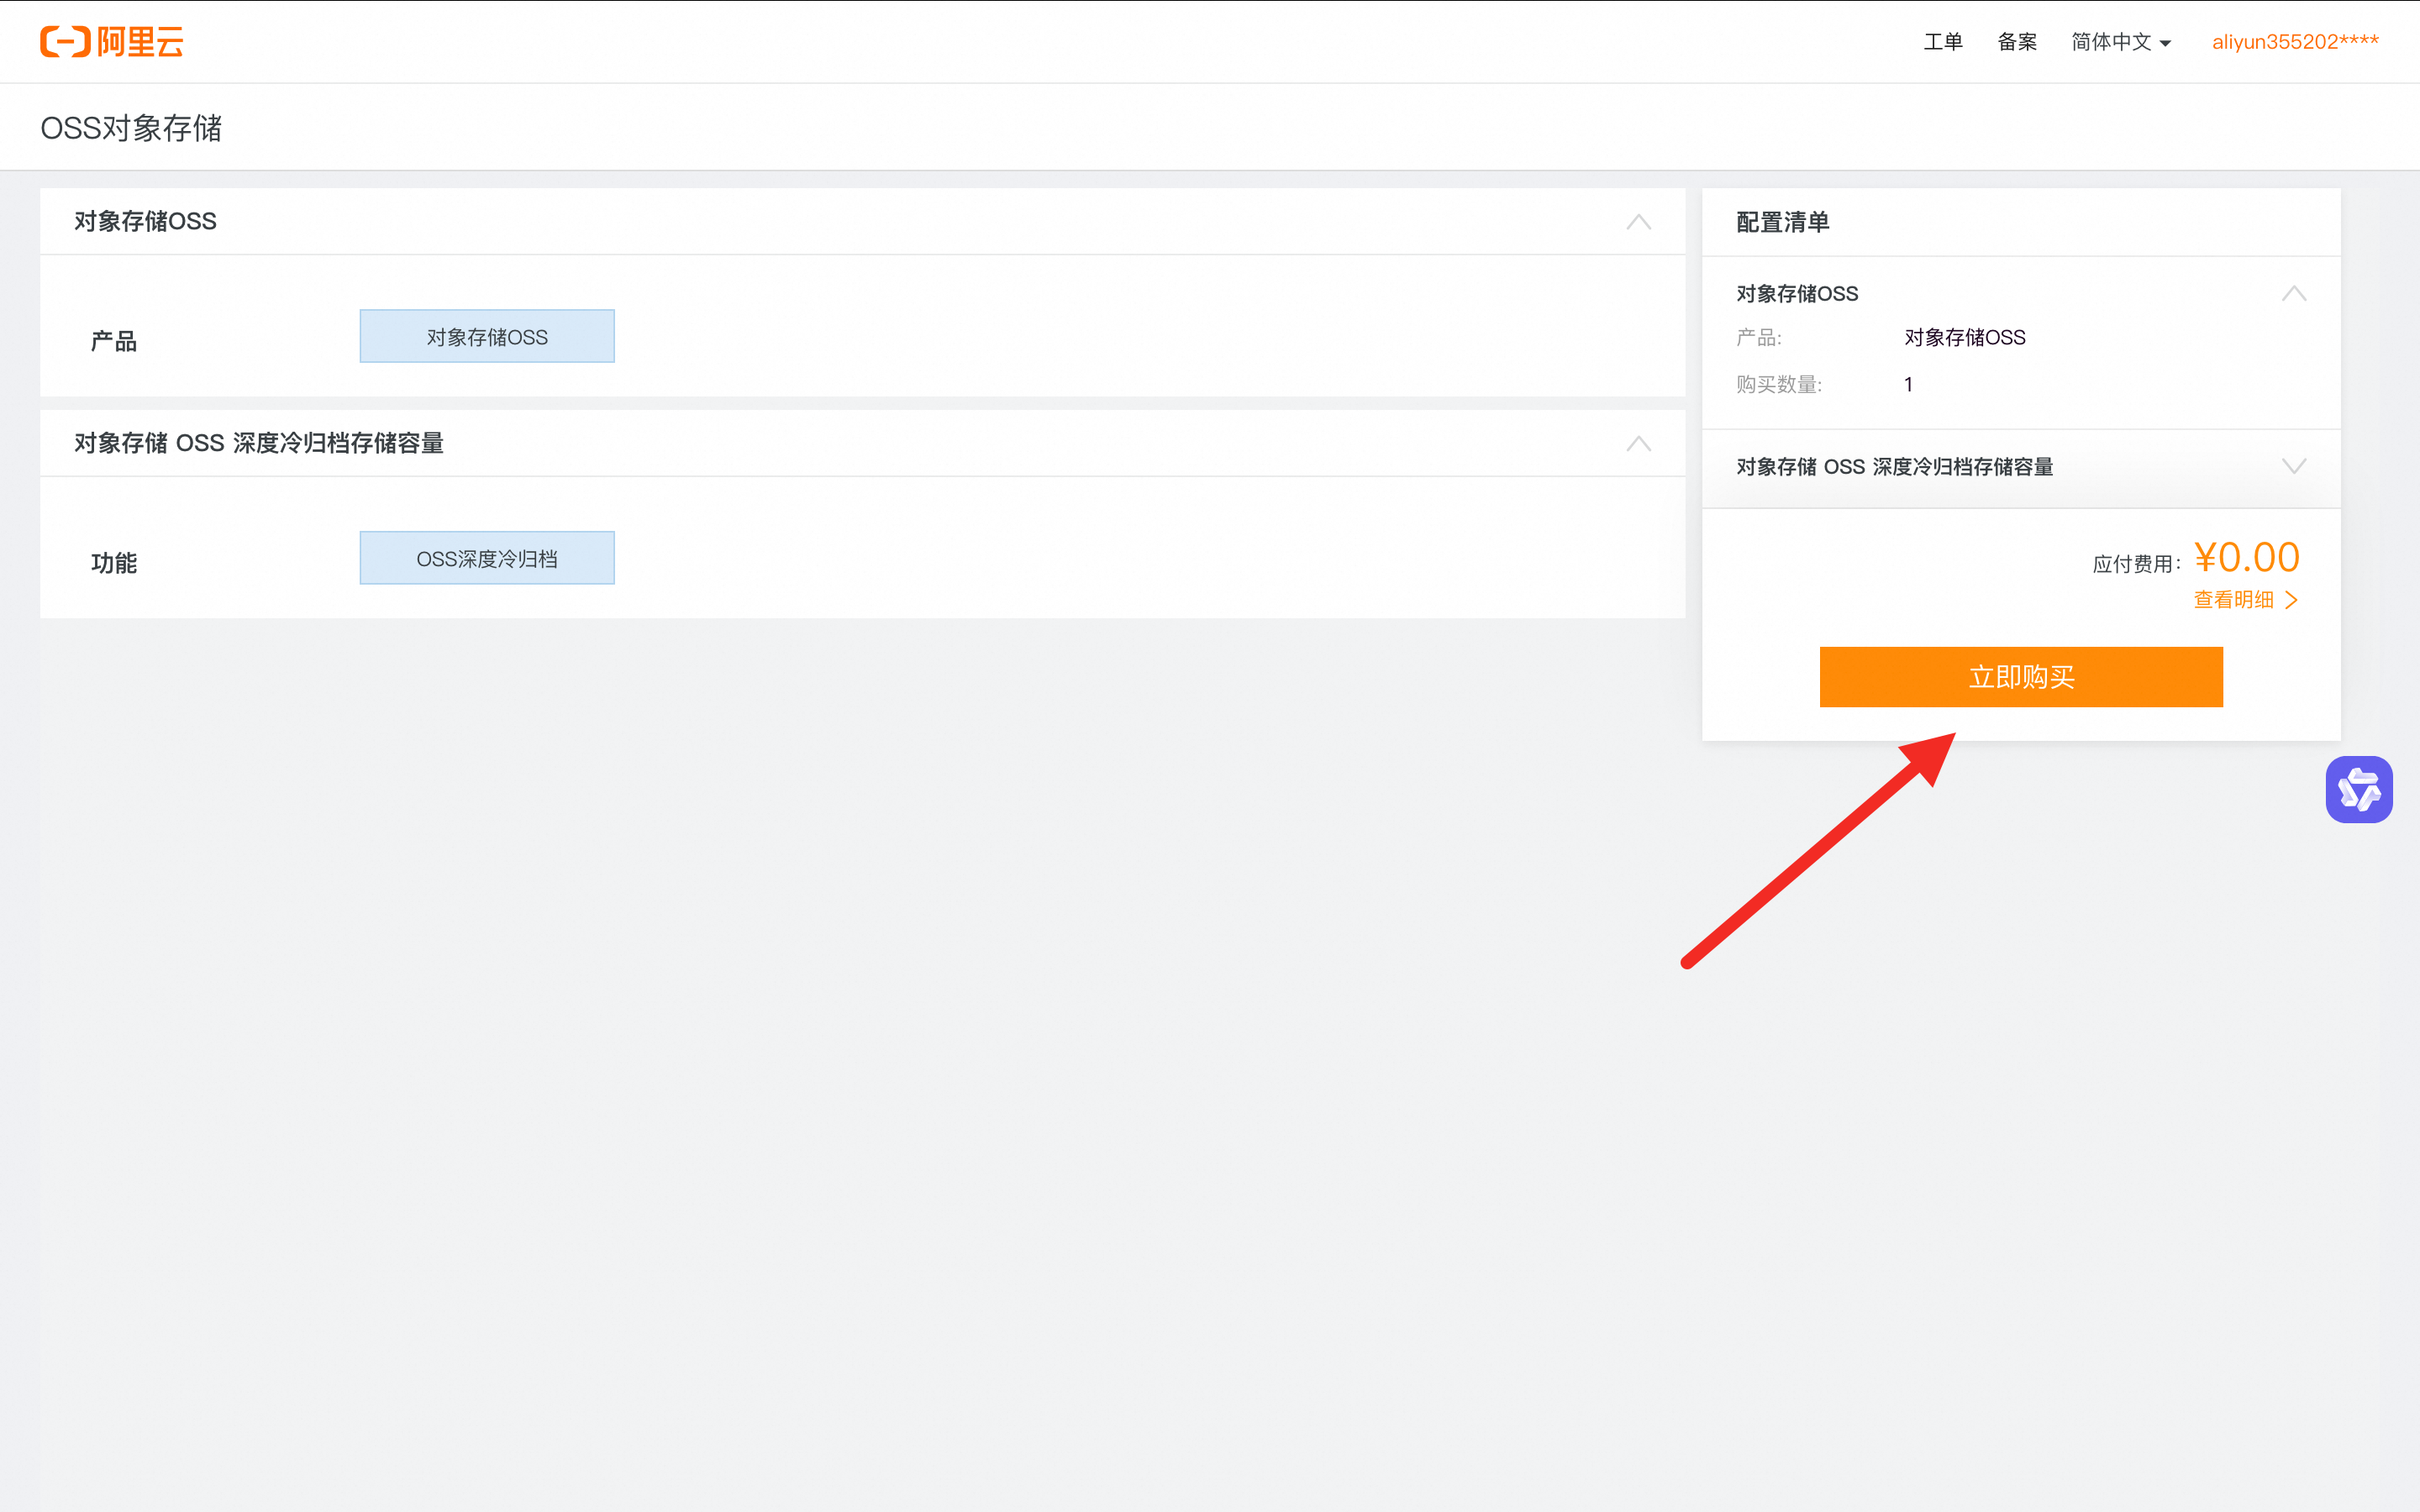Select the 对象存储OSS product option
The image size is (2420, 1512).
tap(487, 337)
